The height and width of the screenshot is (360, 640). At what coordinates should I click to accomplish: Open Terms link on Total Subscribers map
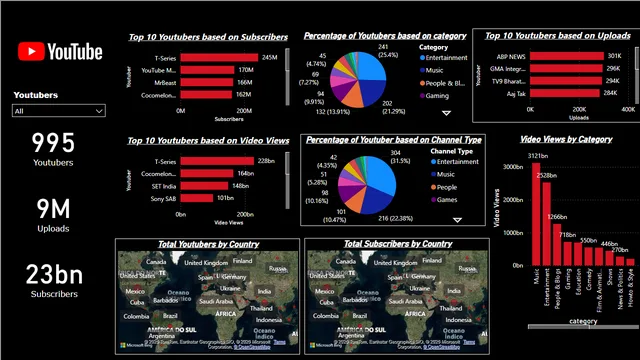[x=469, y=342]
